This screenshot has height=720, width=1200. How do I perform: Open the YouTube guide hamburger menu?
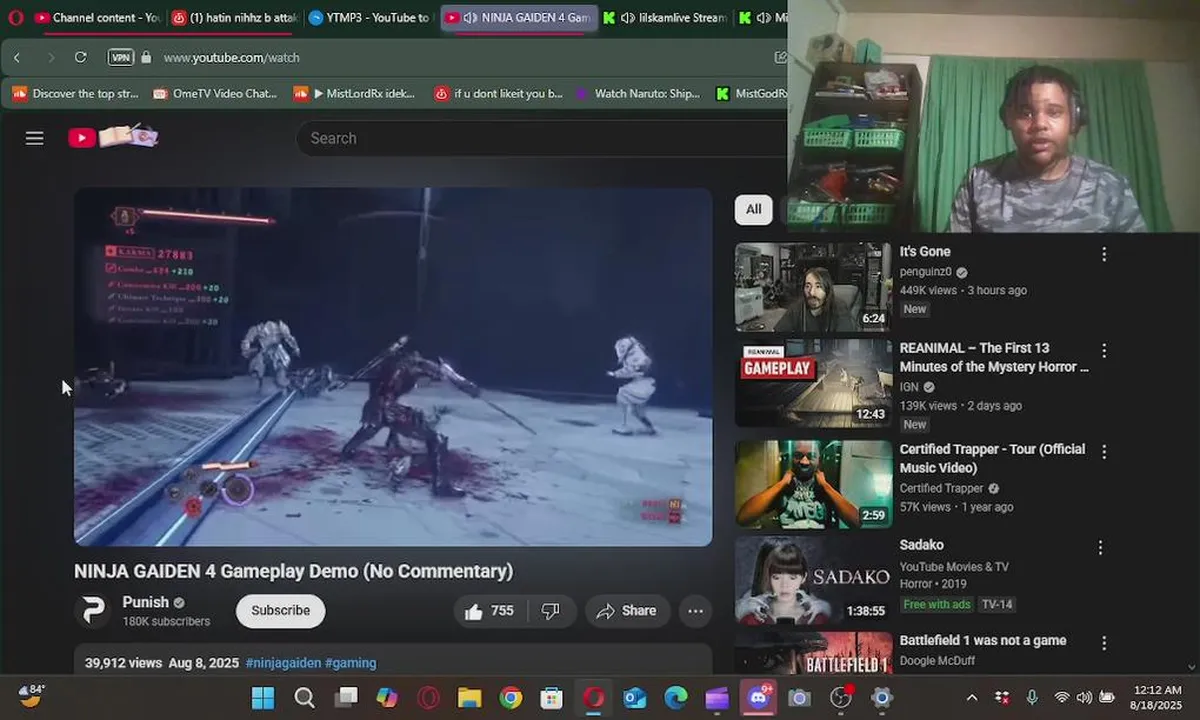tap(35, 138)
